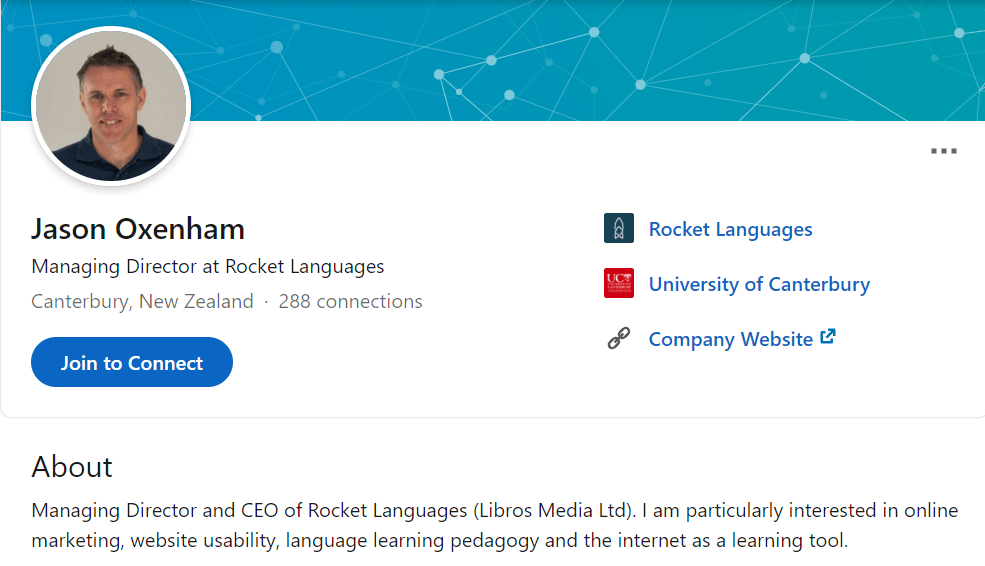Open the Rocket Languages company link
This screenshot has height=566, width=985.
[x=730, y=229]
